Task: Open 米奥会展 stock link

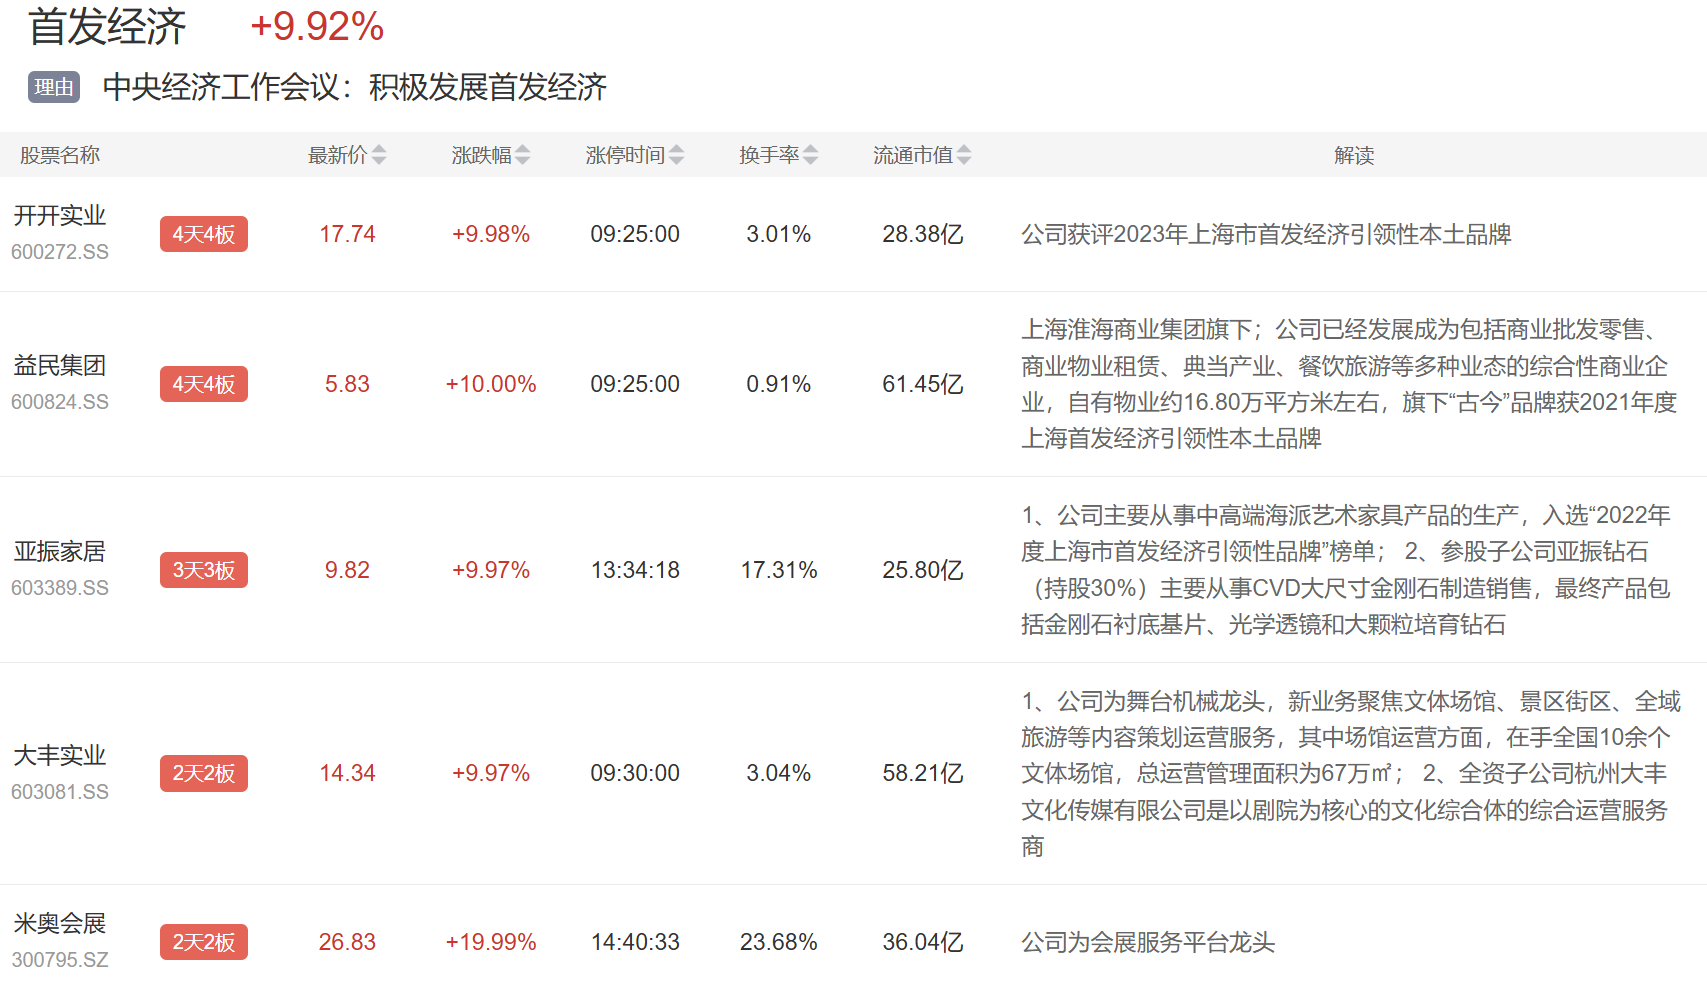Action: (60, 924)
